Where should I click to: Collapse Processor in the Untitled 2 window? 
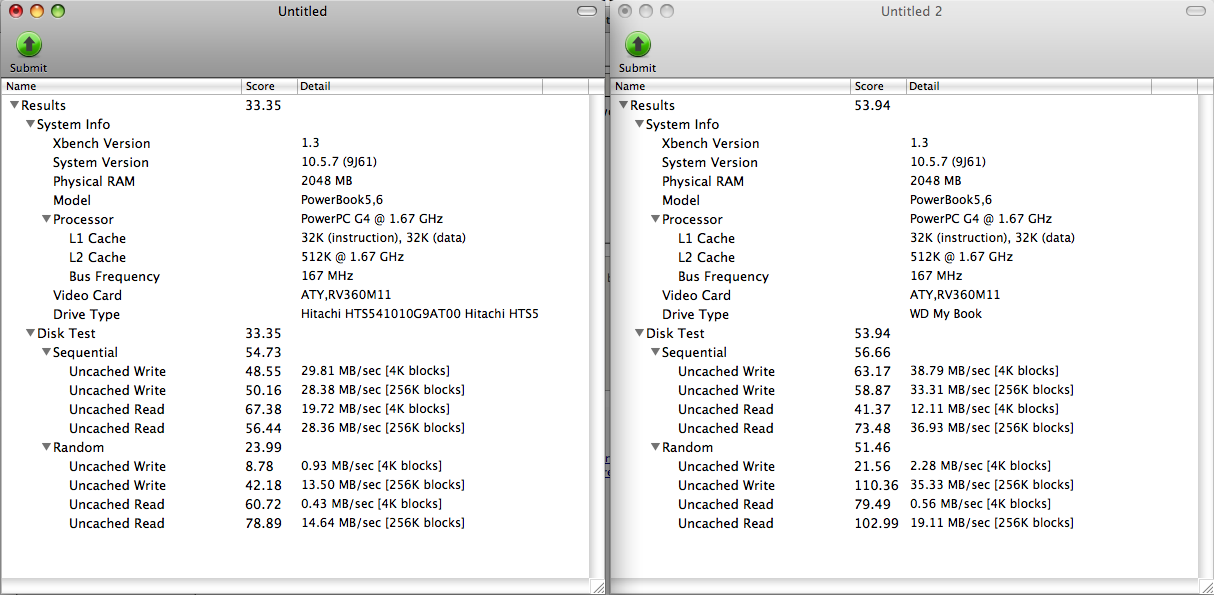(655, 219)
